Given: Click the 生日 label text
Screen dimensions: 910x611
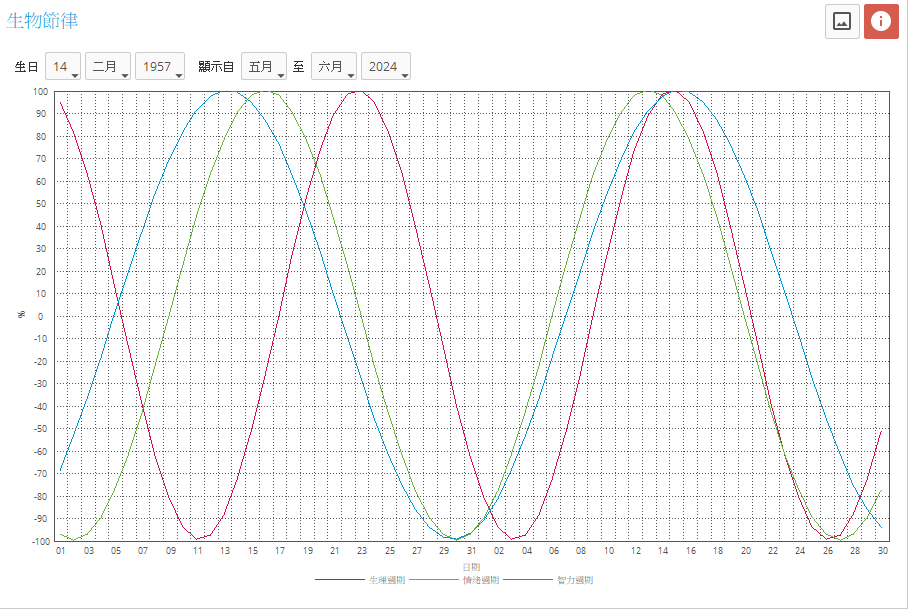Looking at the screenshot, I should (26, 67).
